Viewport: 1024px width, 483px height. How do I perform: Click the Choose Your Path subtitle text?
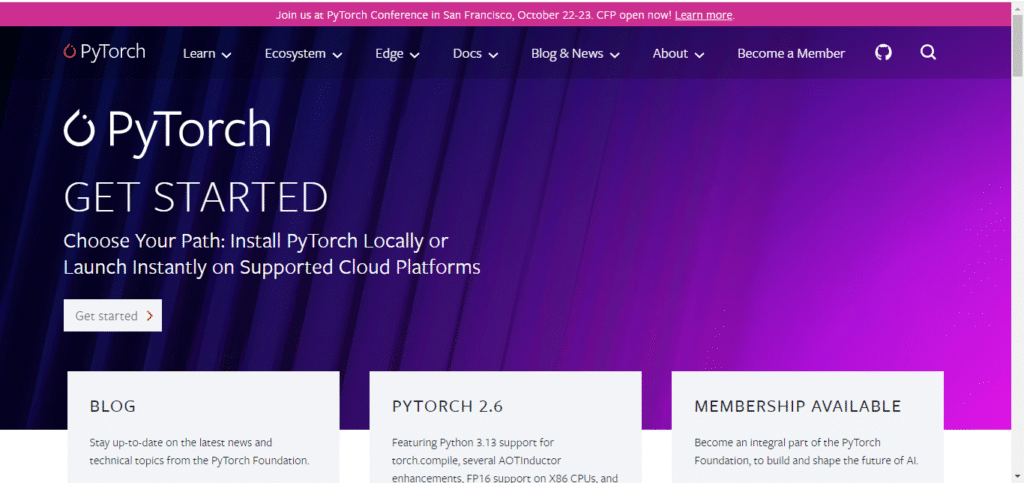pos(272,254)
